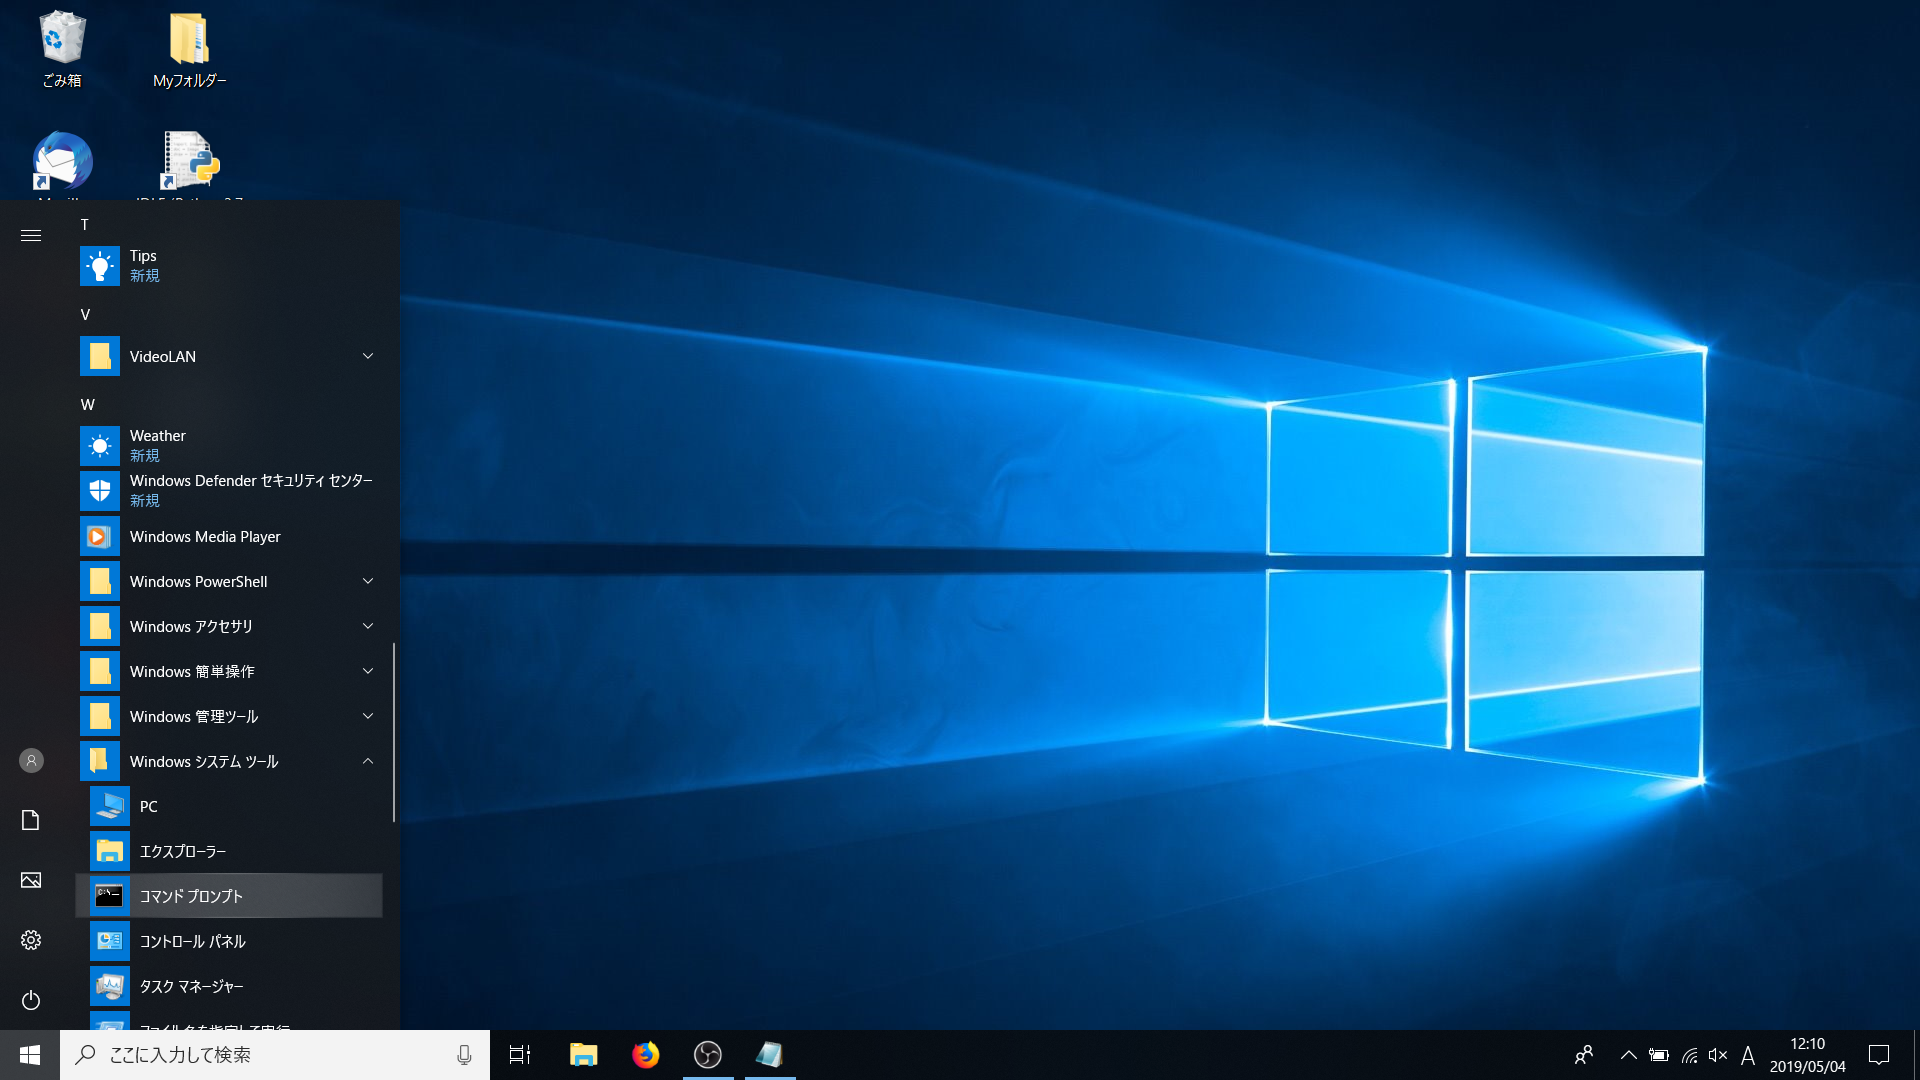Click the Power button icon
This screenshot has width=1920, height=1080.
tap(31, 1000)
